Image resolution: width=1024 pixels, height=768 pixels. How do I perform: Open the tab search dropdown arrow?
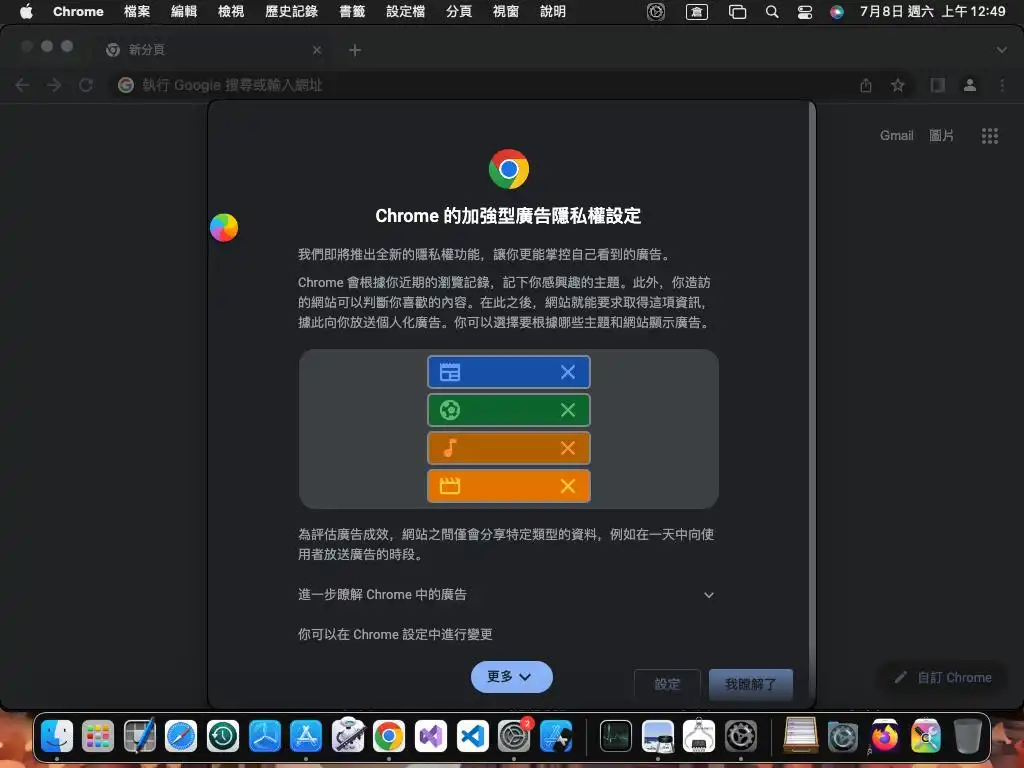(1002, 50)
